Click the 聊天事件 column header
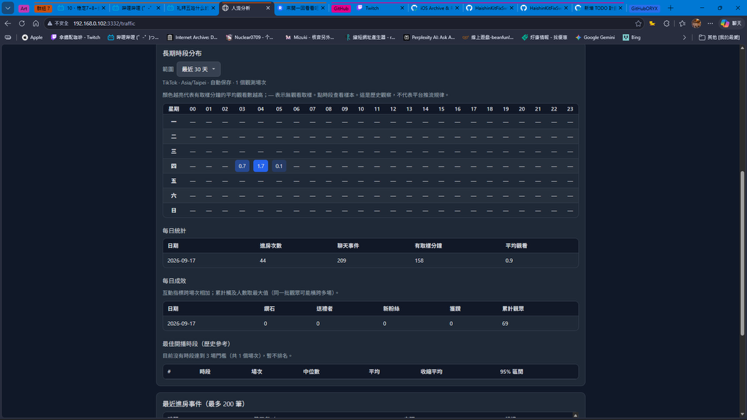This screenshot has width=747, height=420. [x=348, y=246]
